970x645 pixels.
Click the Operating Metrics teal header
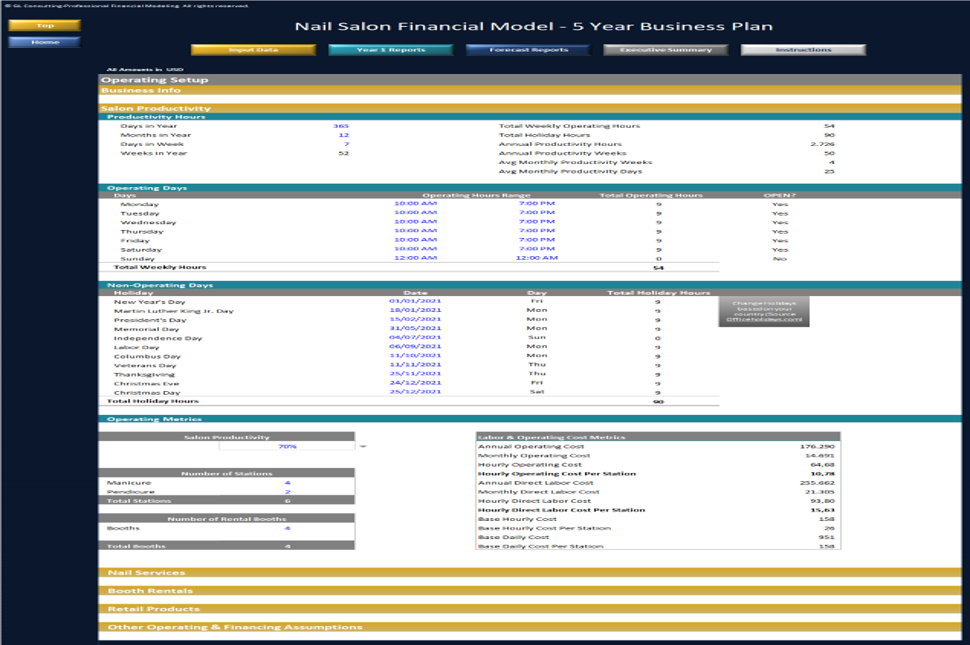[530, 419]
